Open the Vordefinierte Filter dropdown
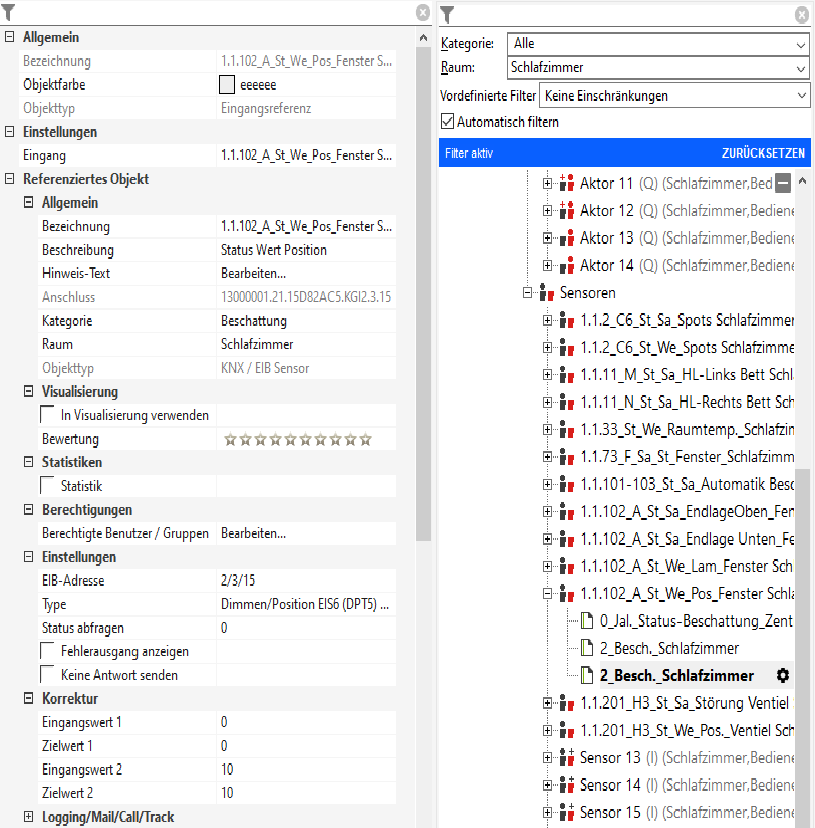The image size is (815, 828). [675, 96]
